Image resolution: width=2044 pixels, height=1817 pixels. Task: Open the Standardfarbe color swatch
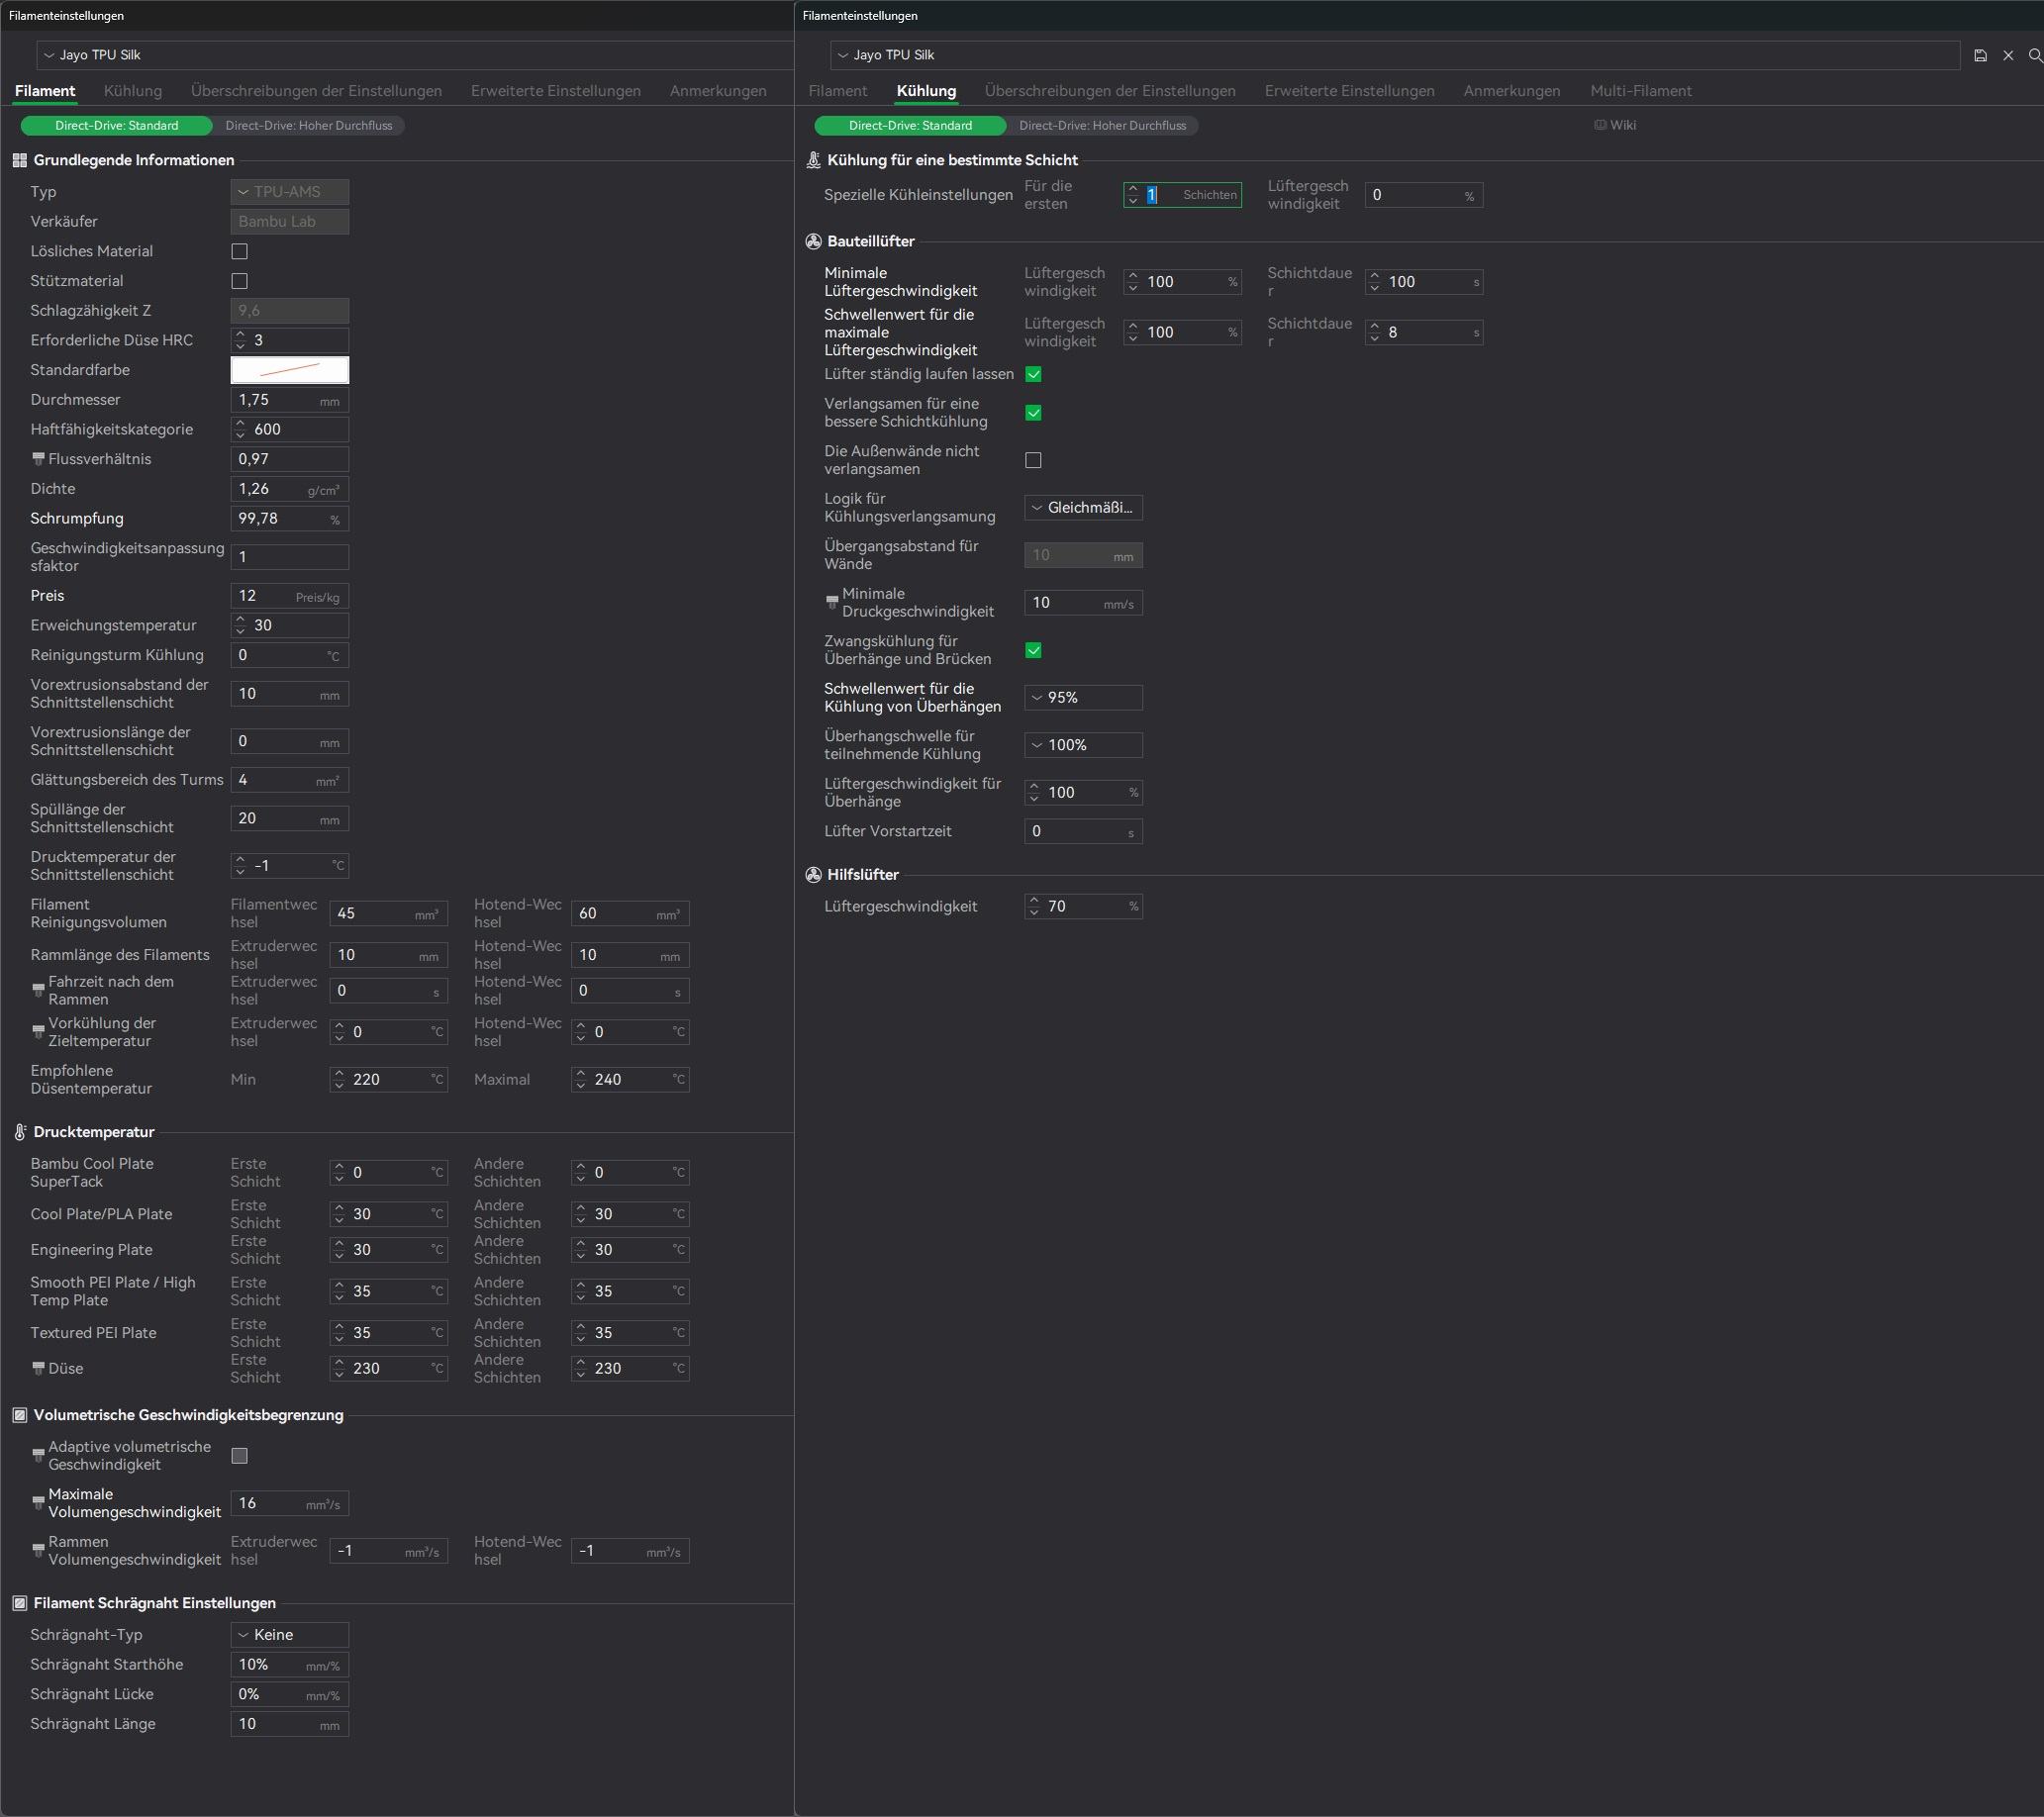pos(289,370)
